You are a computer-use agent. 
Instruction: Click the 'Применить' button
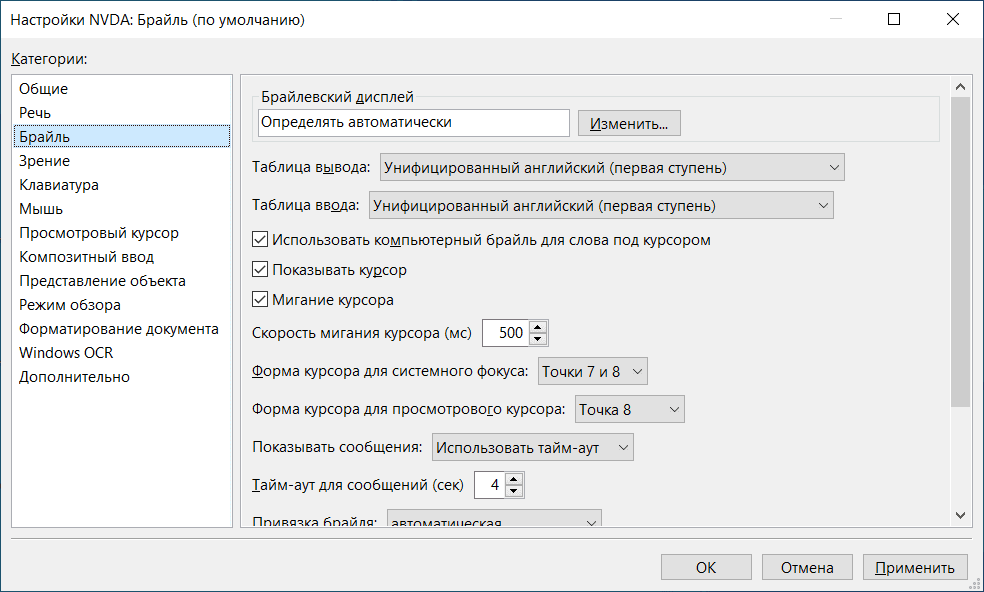click(915, 567)
